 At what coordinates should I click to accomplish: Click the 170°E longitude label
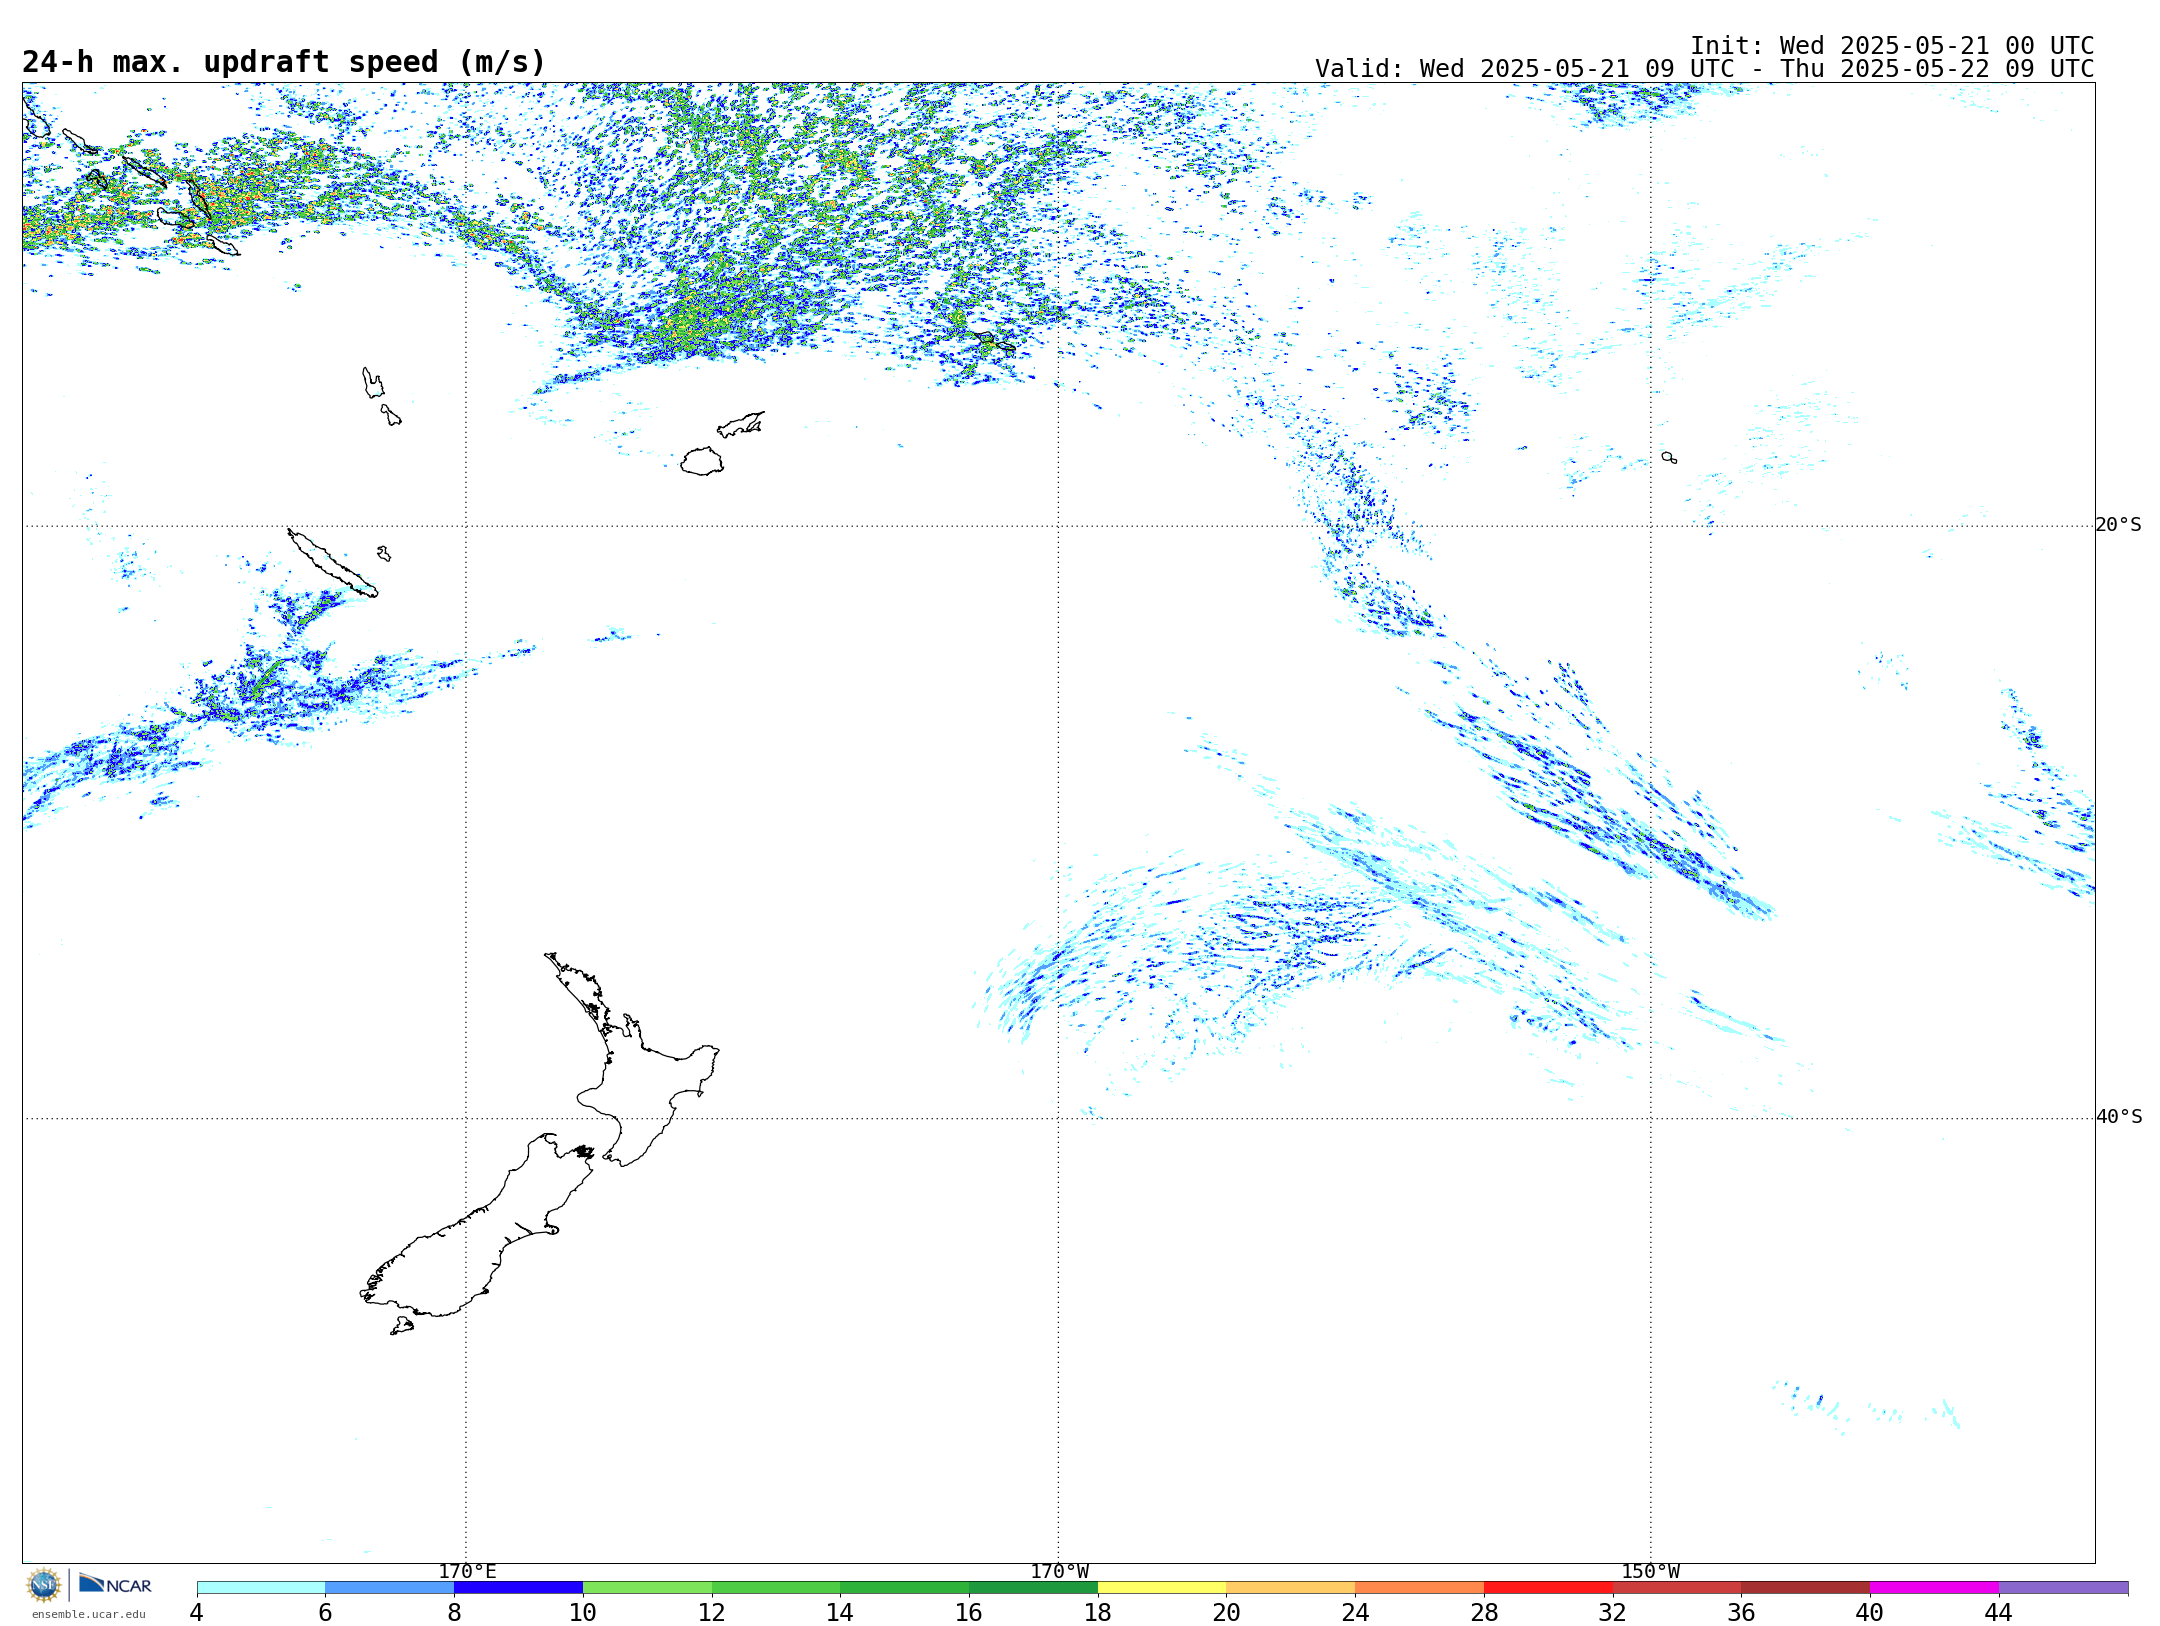coord(467,1572)
